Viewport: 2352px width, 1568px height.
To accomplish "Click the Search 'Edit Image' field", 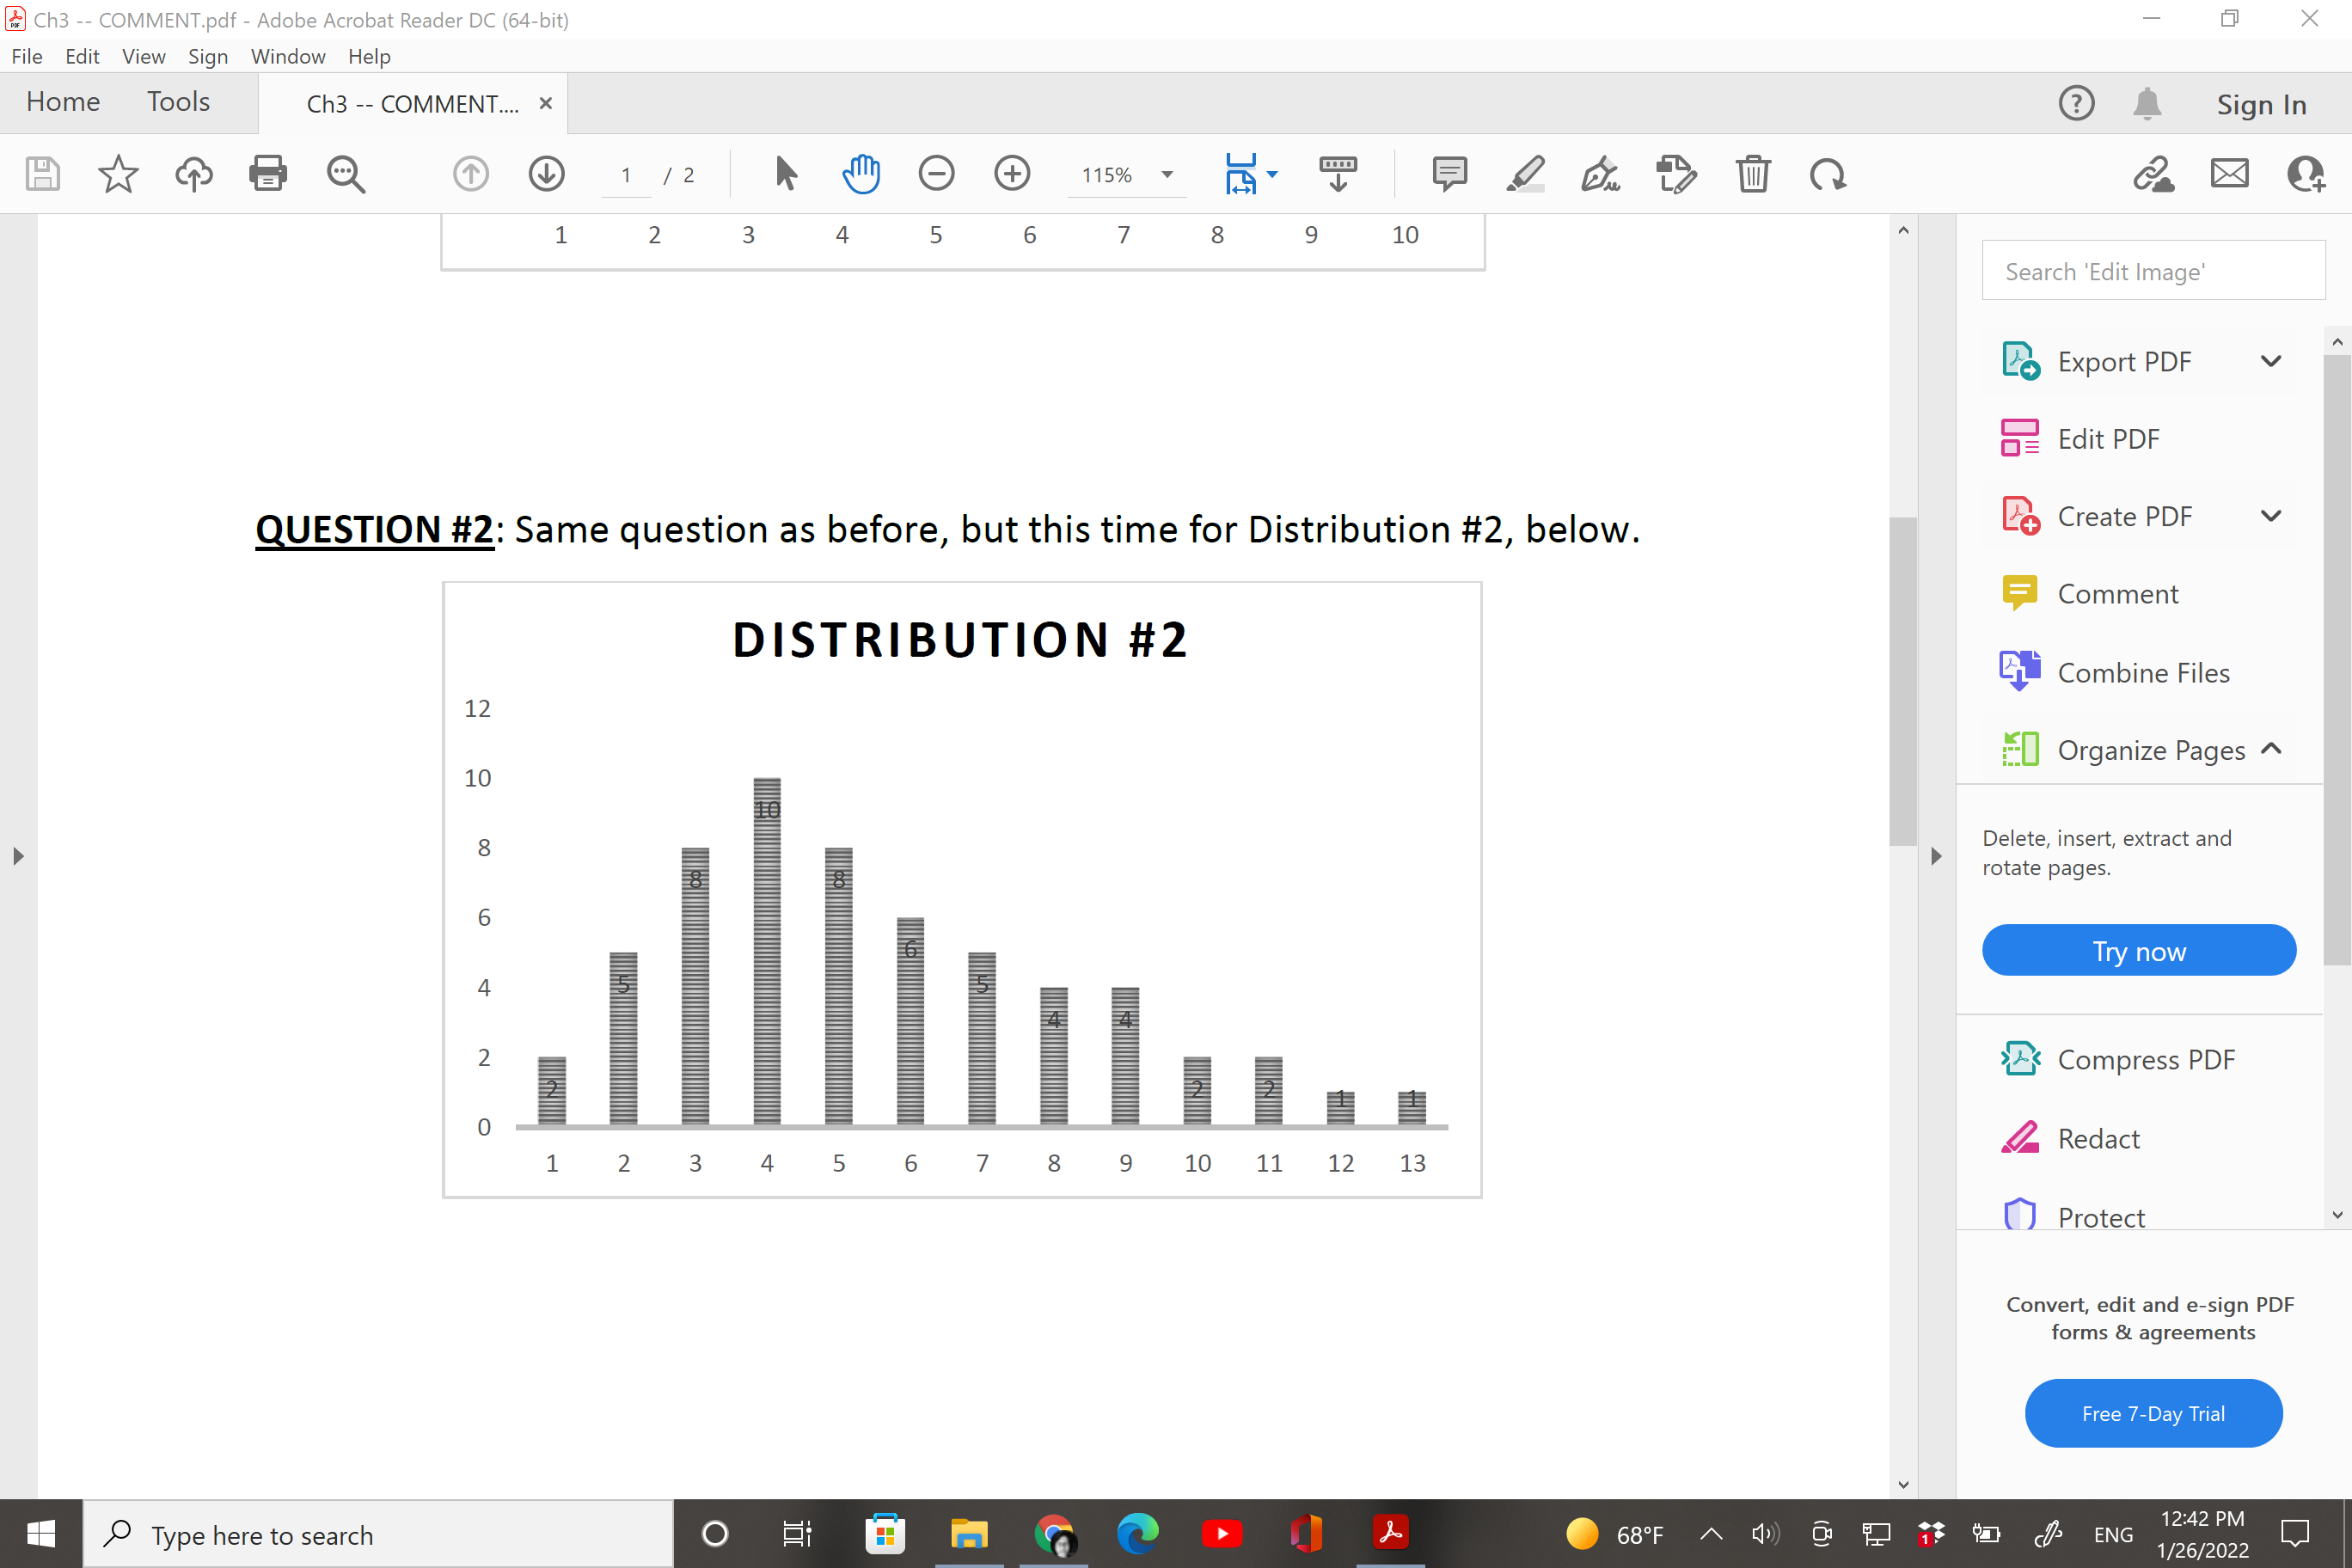I will coord(2152,271).
